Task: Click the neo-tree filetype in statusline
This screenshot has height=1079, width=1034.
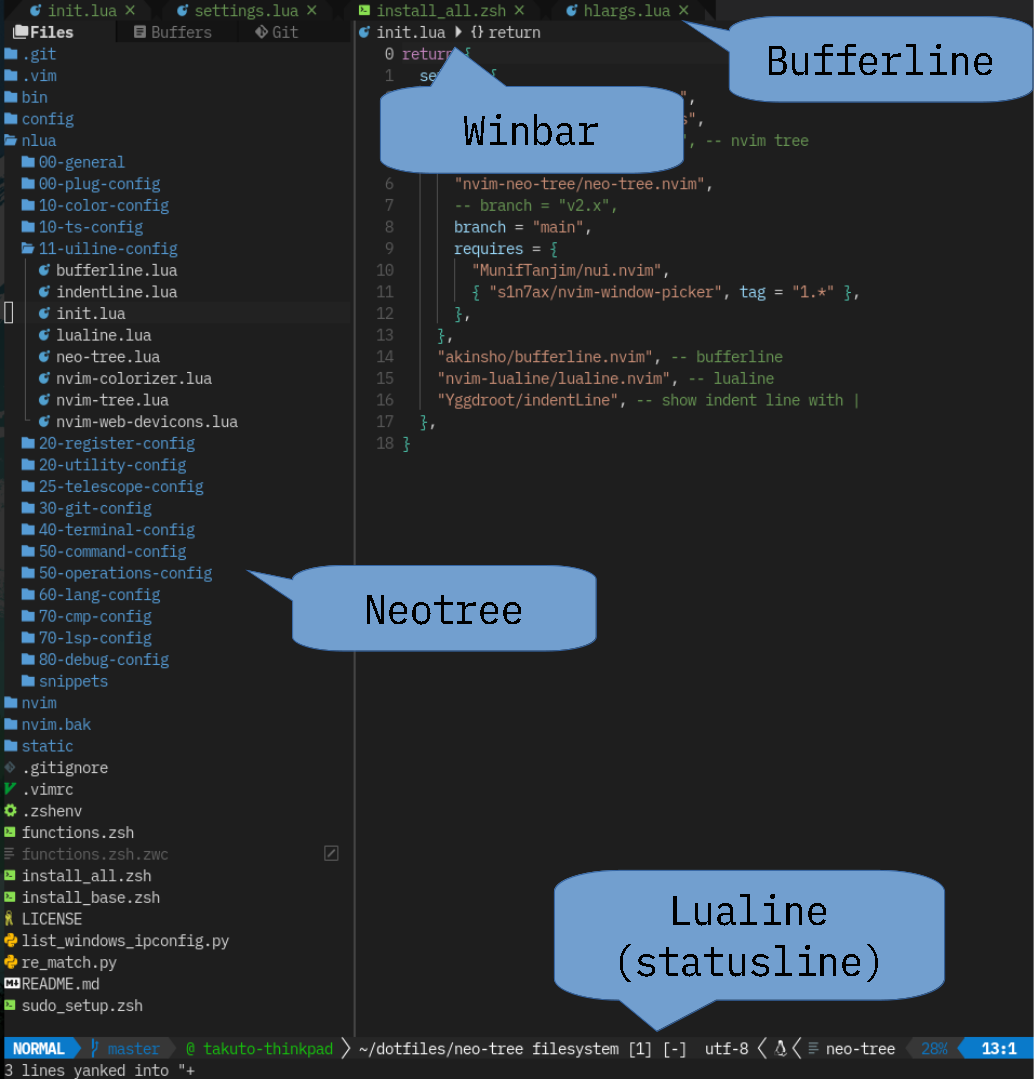Action: (860, 1048)
